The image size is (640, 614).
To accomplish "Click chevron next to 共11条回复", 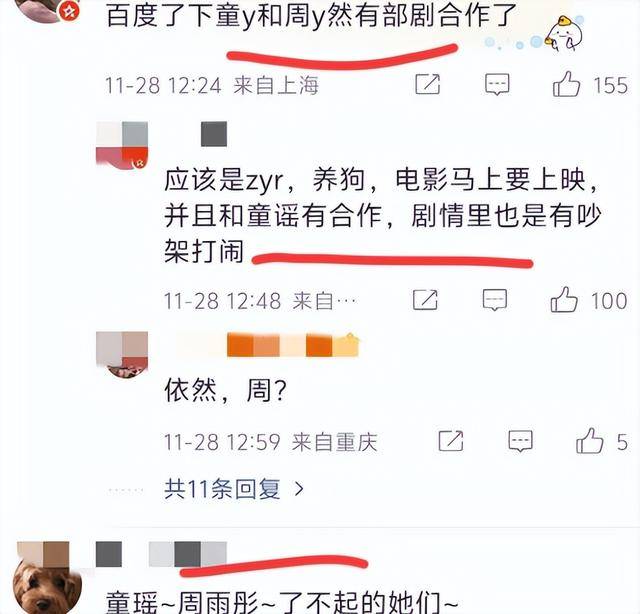I will [x=299, y=489].
